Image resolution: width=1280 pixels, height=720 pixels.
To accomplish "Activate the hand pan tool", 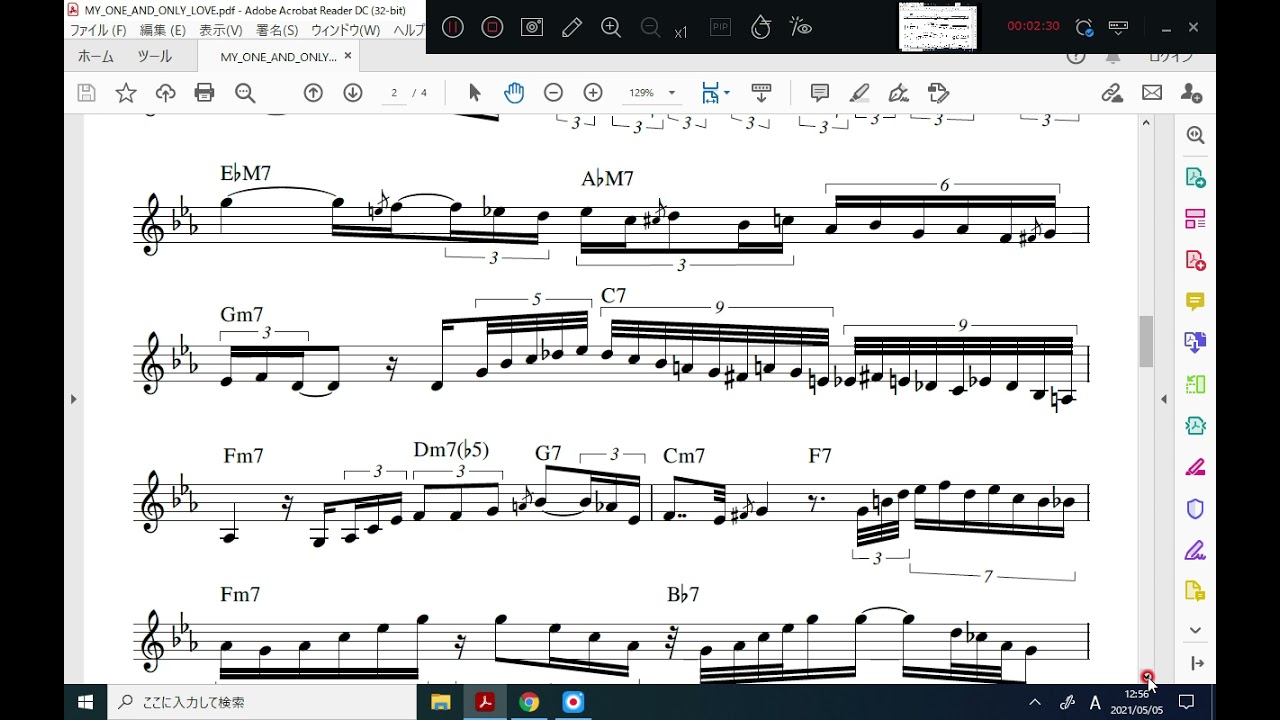I will (x=514, y=93).
